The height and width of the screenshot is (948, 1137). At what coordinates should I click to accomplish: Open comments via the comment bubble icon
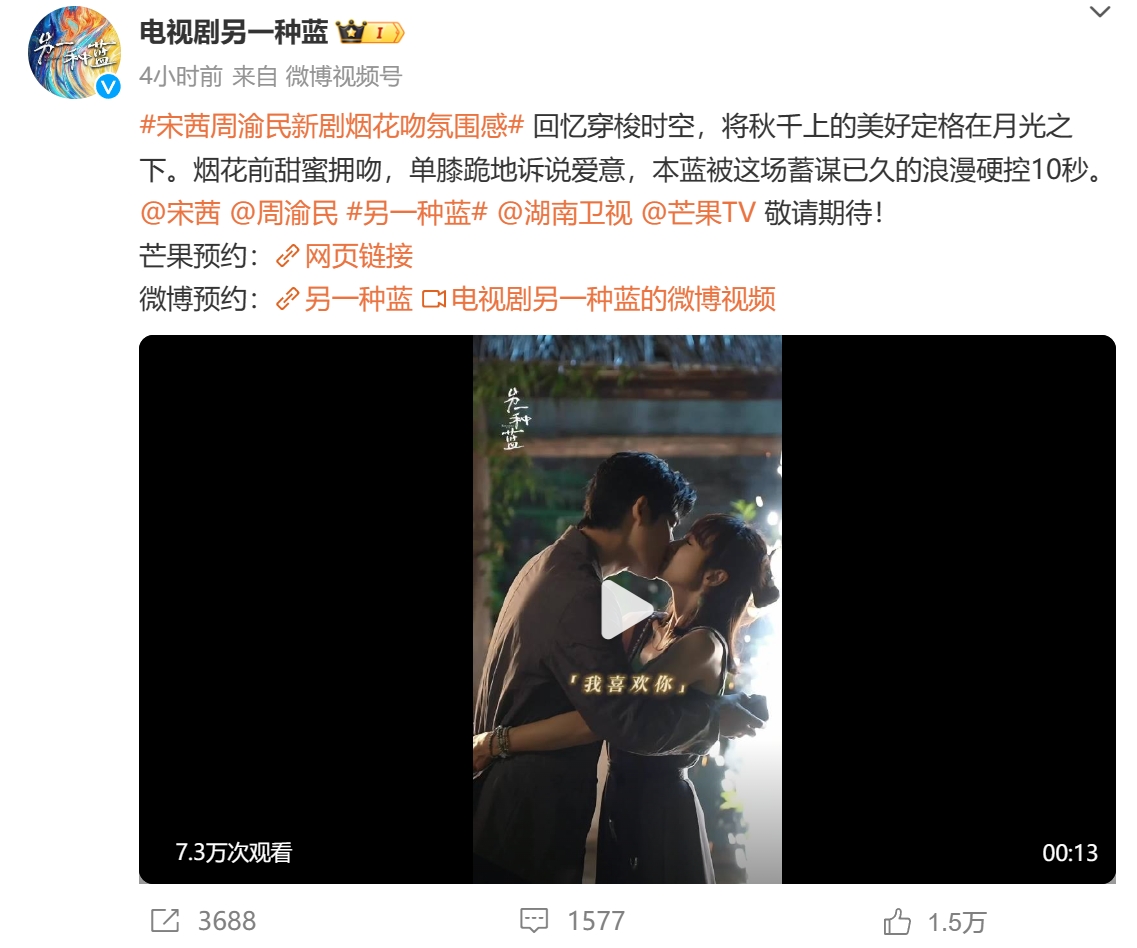[x=534, y=921]
